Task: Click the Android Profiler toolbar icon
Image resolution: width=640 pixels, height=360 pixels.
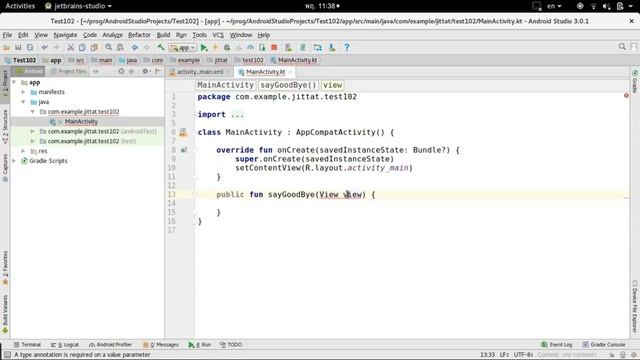Action: [x=250, y=48]
